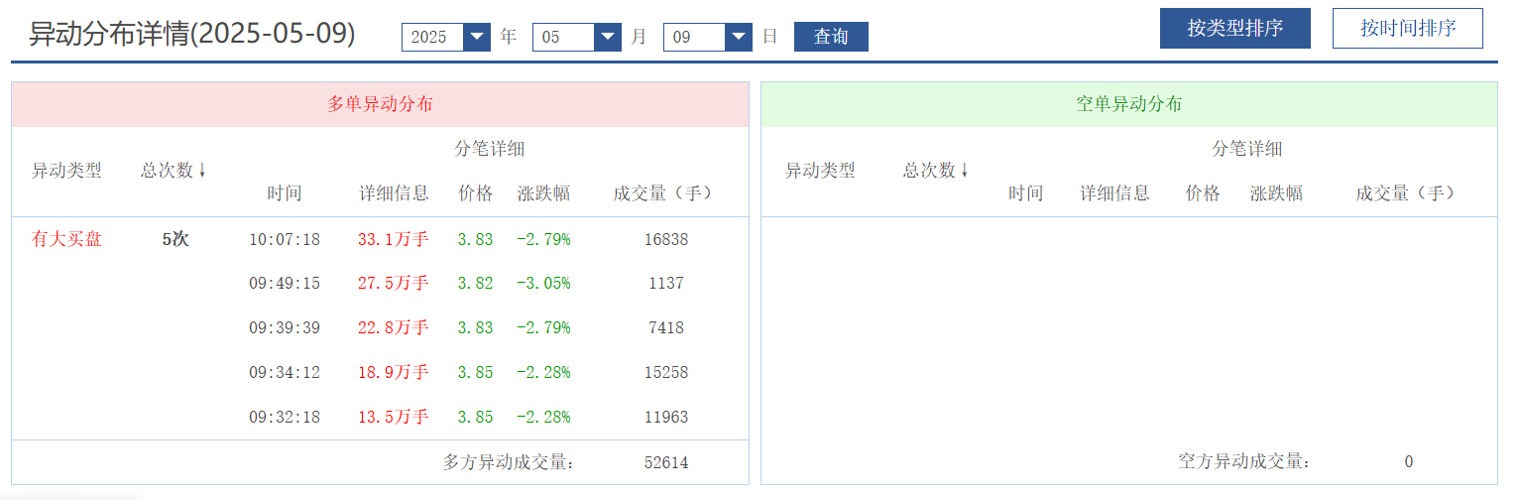Click the volume 11963 cell
The height and width of the screenshot is (500, 1519).
pos(666,416)
